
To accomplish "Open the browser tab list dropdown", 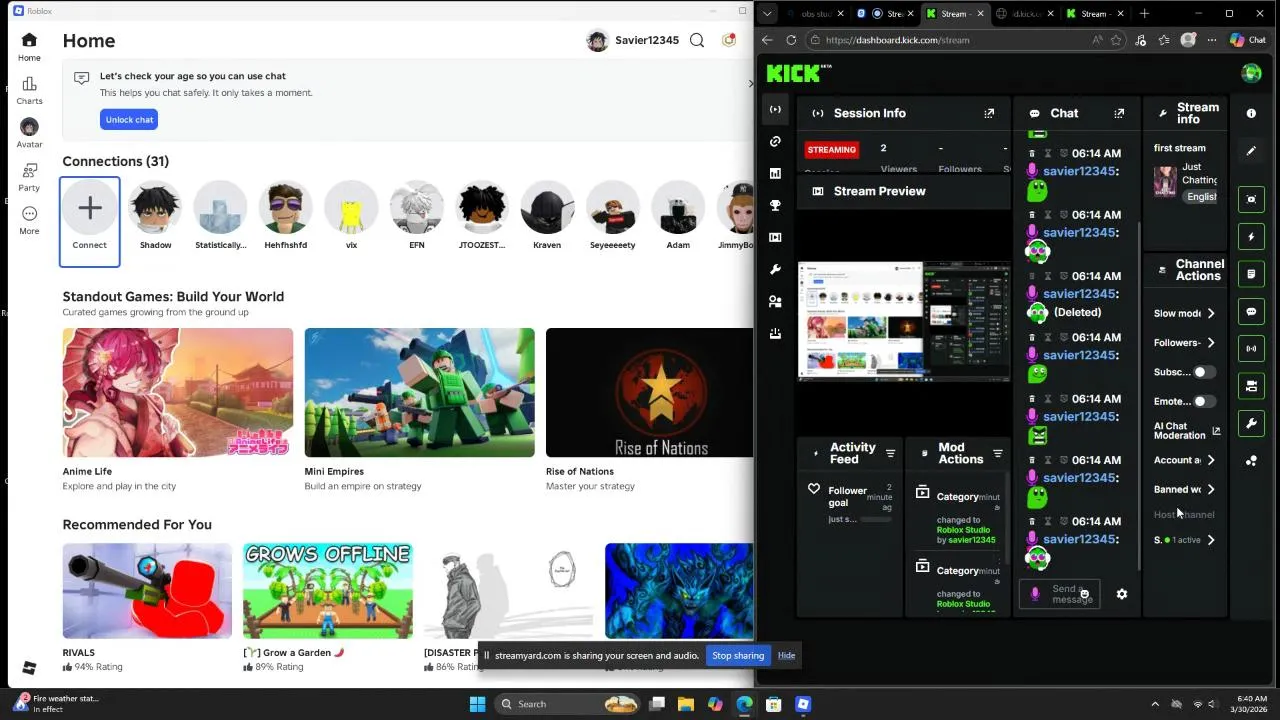I will 768,14.
